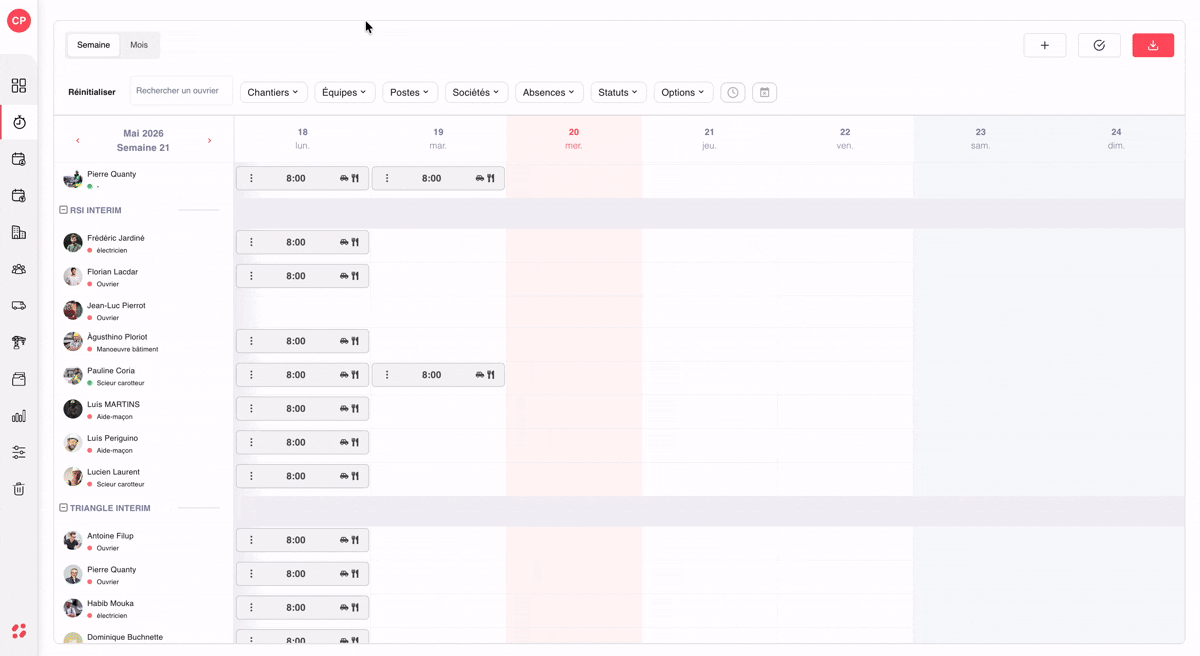Click the CP profile avatar

click(x=19, y=20)
